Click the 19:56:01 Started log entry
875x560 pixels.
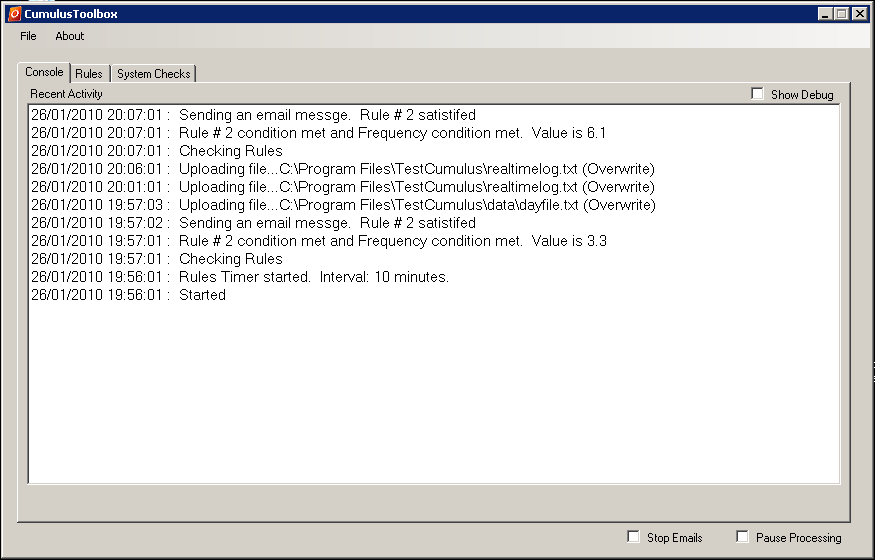128,295
